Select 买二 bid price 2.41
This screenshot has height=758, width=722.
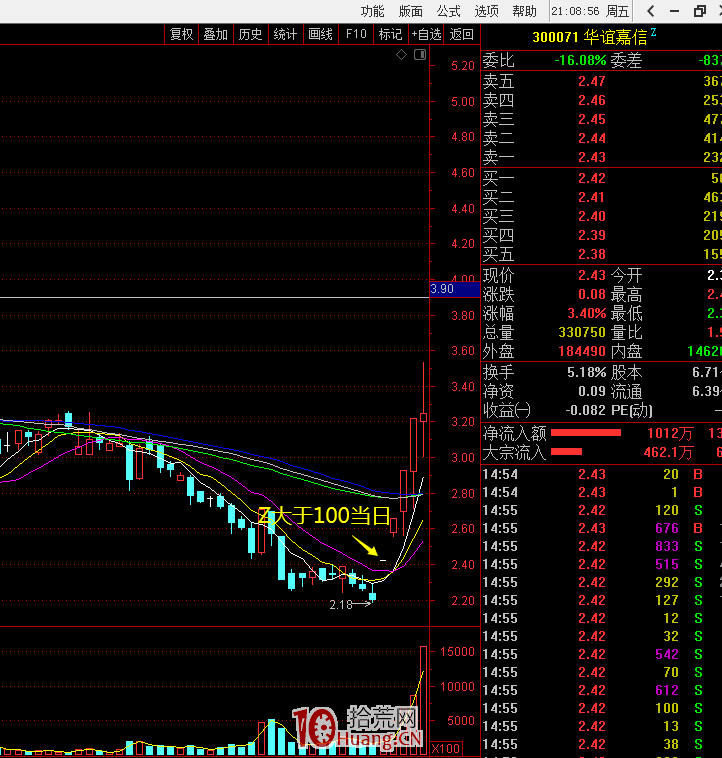pyautogui.click(x=592, y=197)
